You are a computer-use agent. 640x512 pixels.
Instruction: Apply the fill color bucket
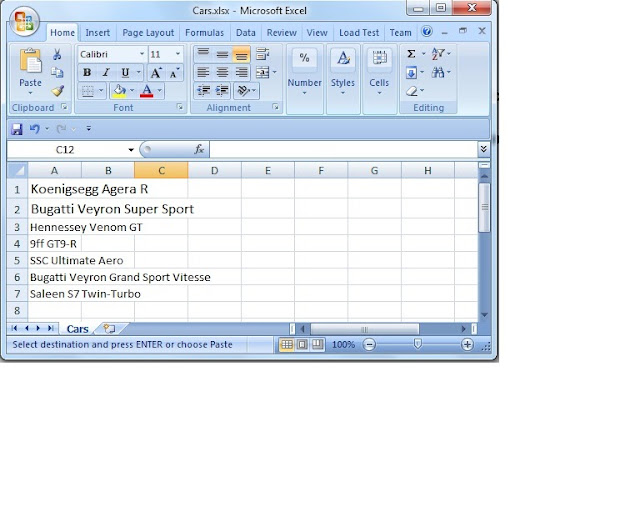coord(119,91)
